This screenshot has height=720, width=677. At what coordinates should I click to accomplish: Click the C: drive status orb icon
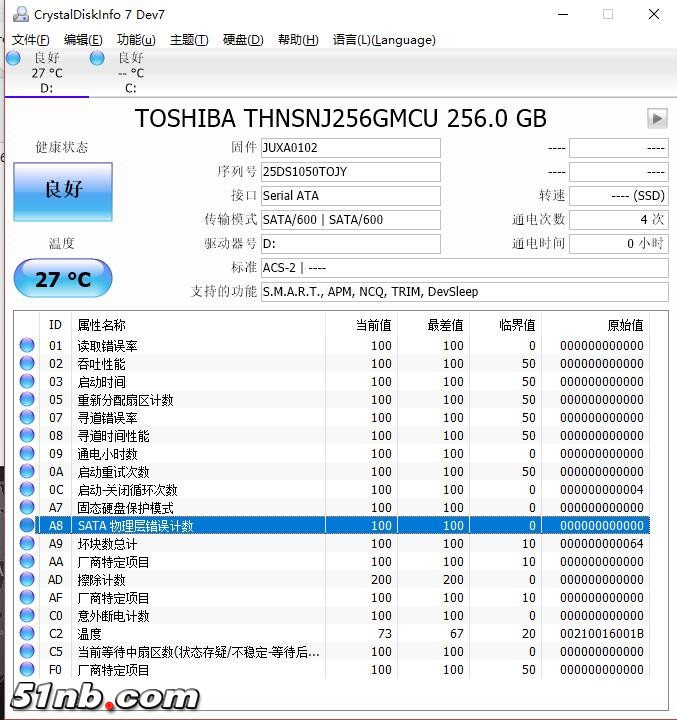click(97, 58)
